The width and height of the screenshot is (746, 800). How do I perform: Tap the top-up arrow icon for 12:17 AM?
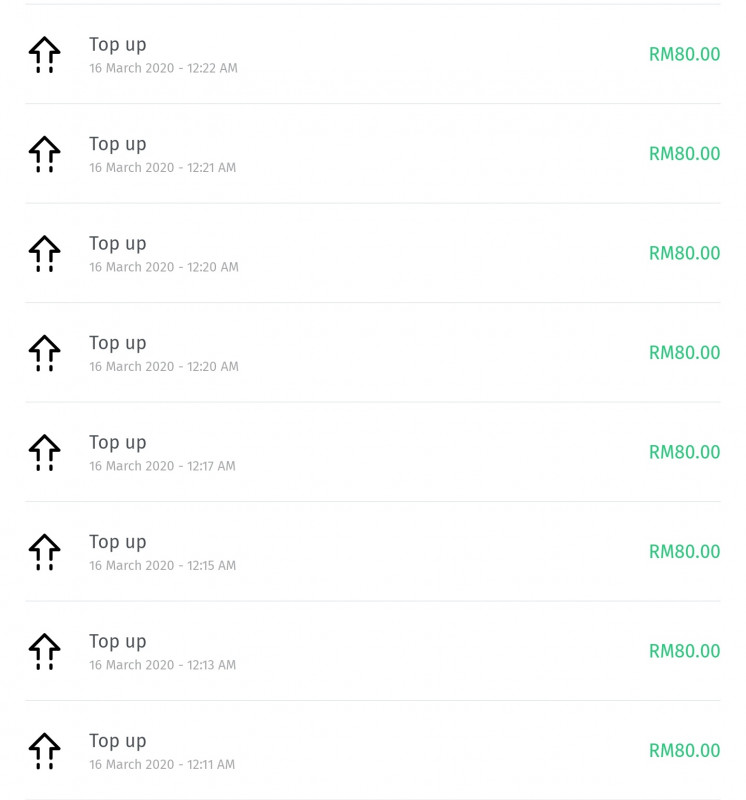point(44,452)
